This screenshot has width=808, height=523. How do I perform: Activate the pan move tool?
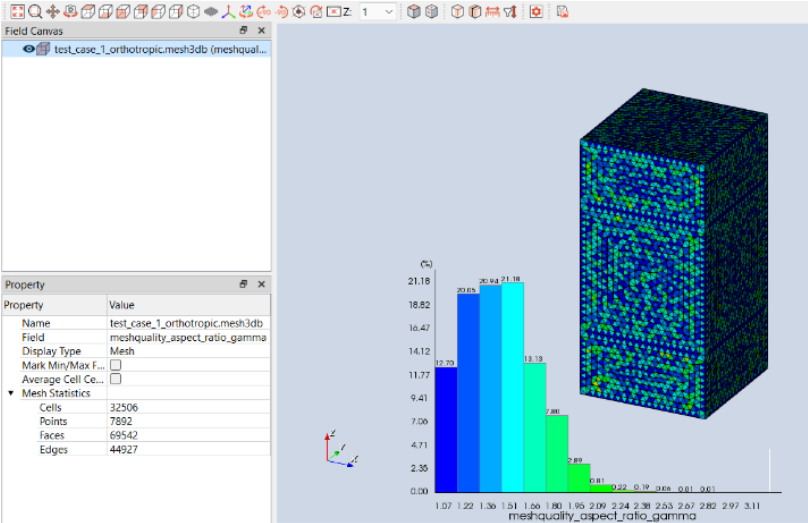coord(53,12)
